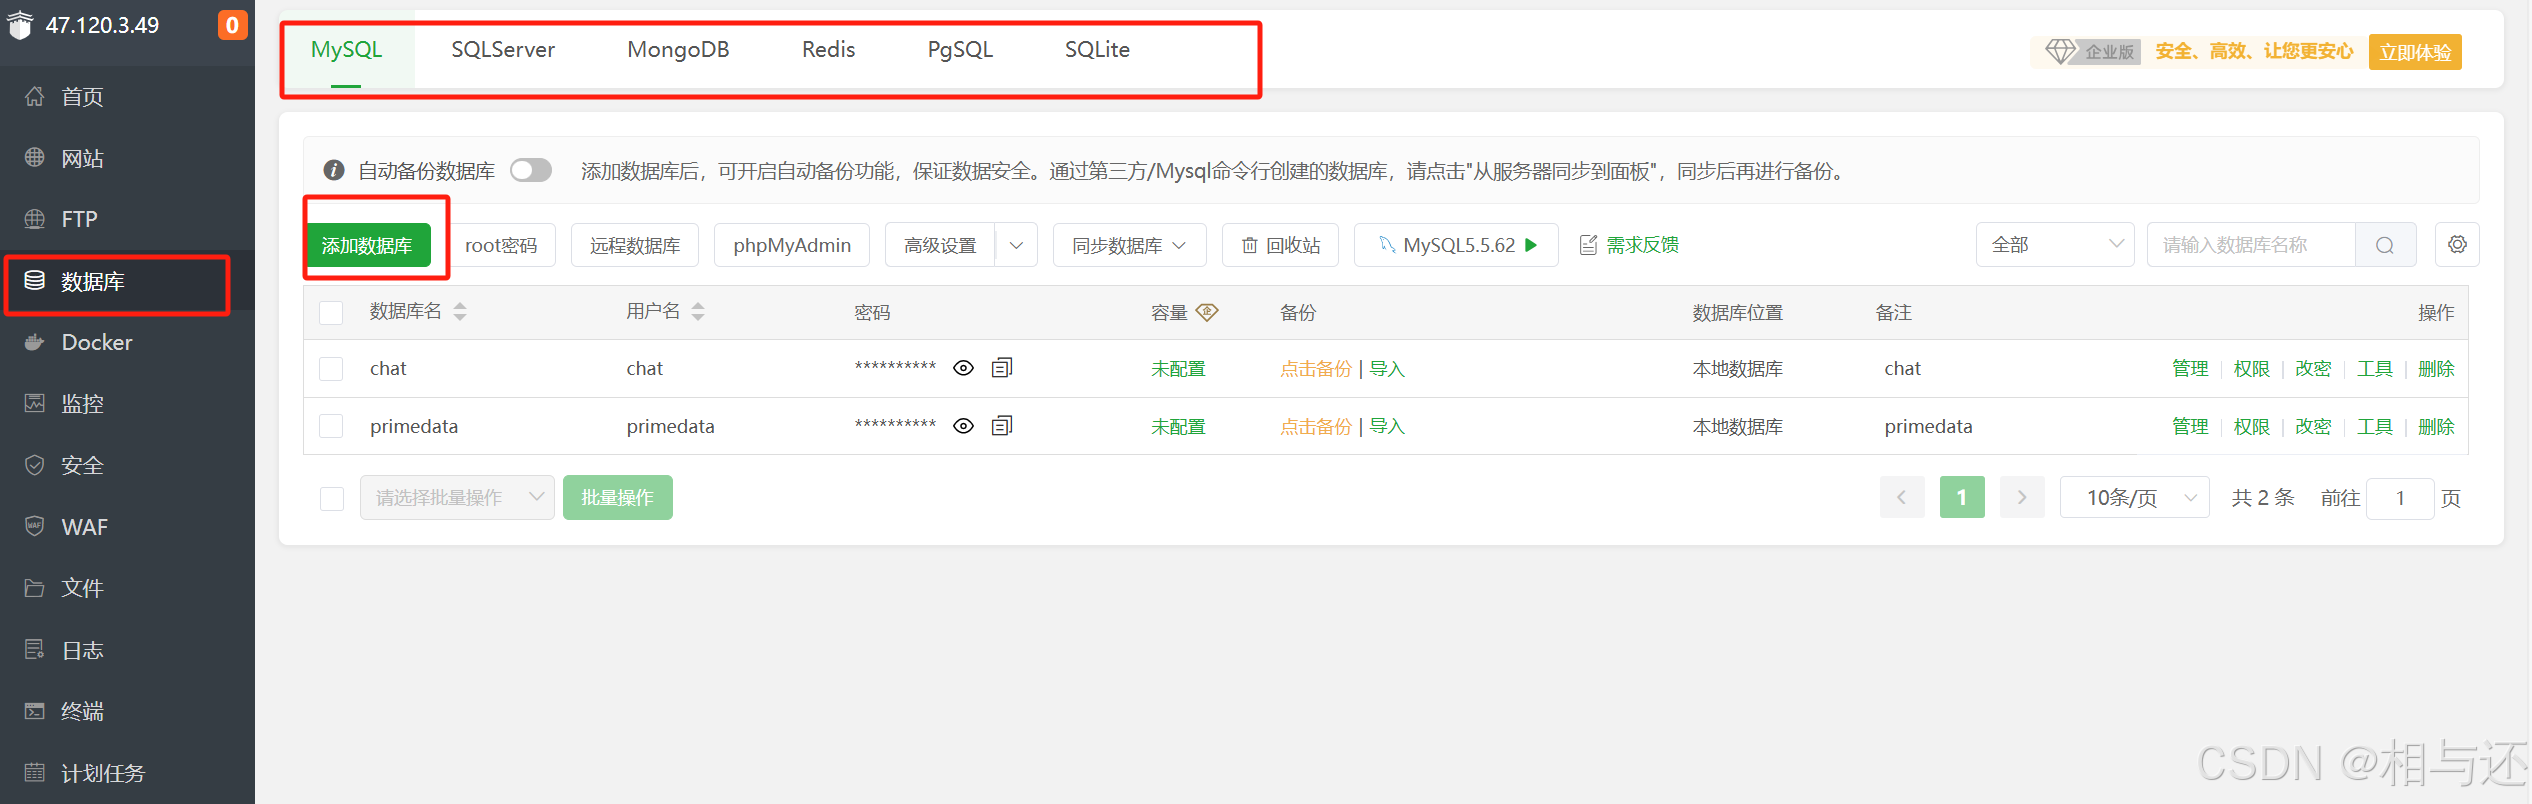Screen dimensions: 2532x804
Task: Open 安全 security page
Action: tap(82, 465)
